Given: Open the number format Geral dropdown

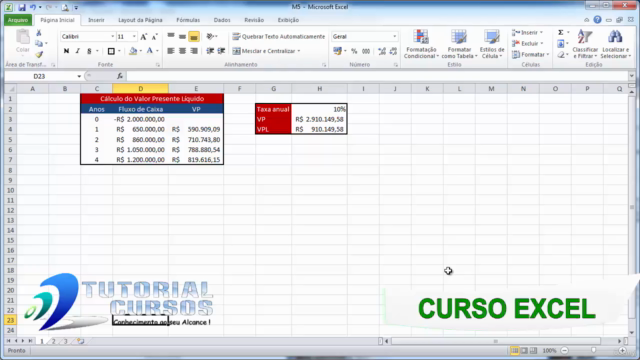Looking at the screenshot, I should 394,37.
